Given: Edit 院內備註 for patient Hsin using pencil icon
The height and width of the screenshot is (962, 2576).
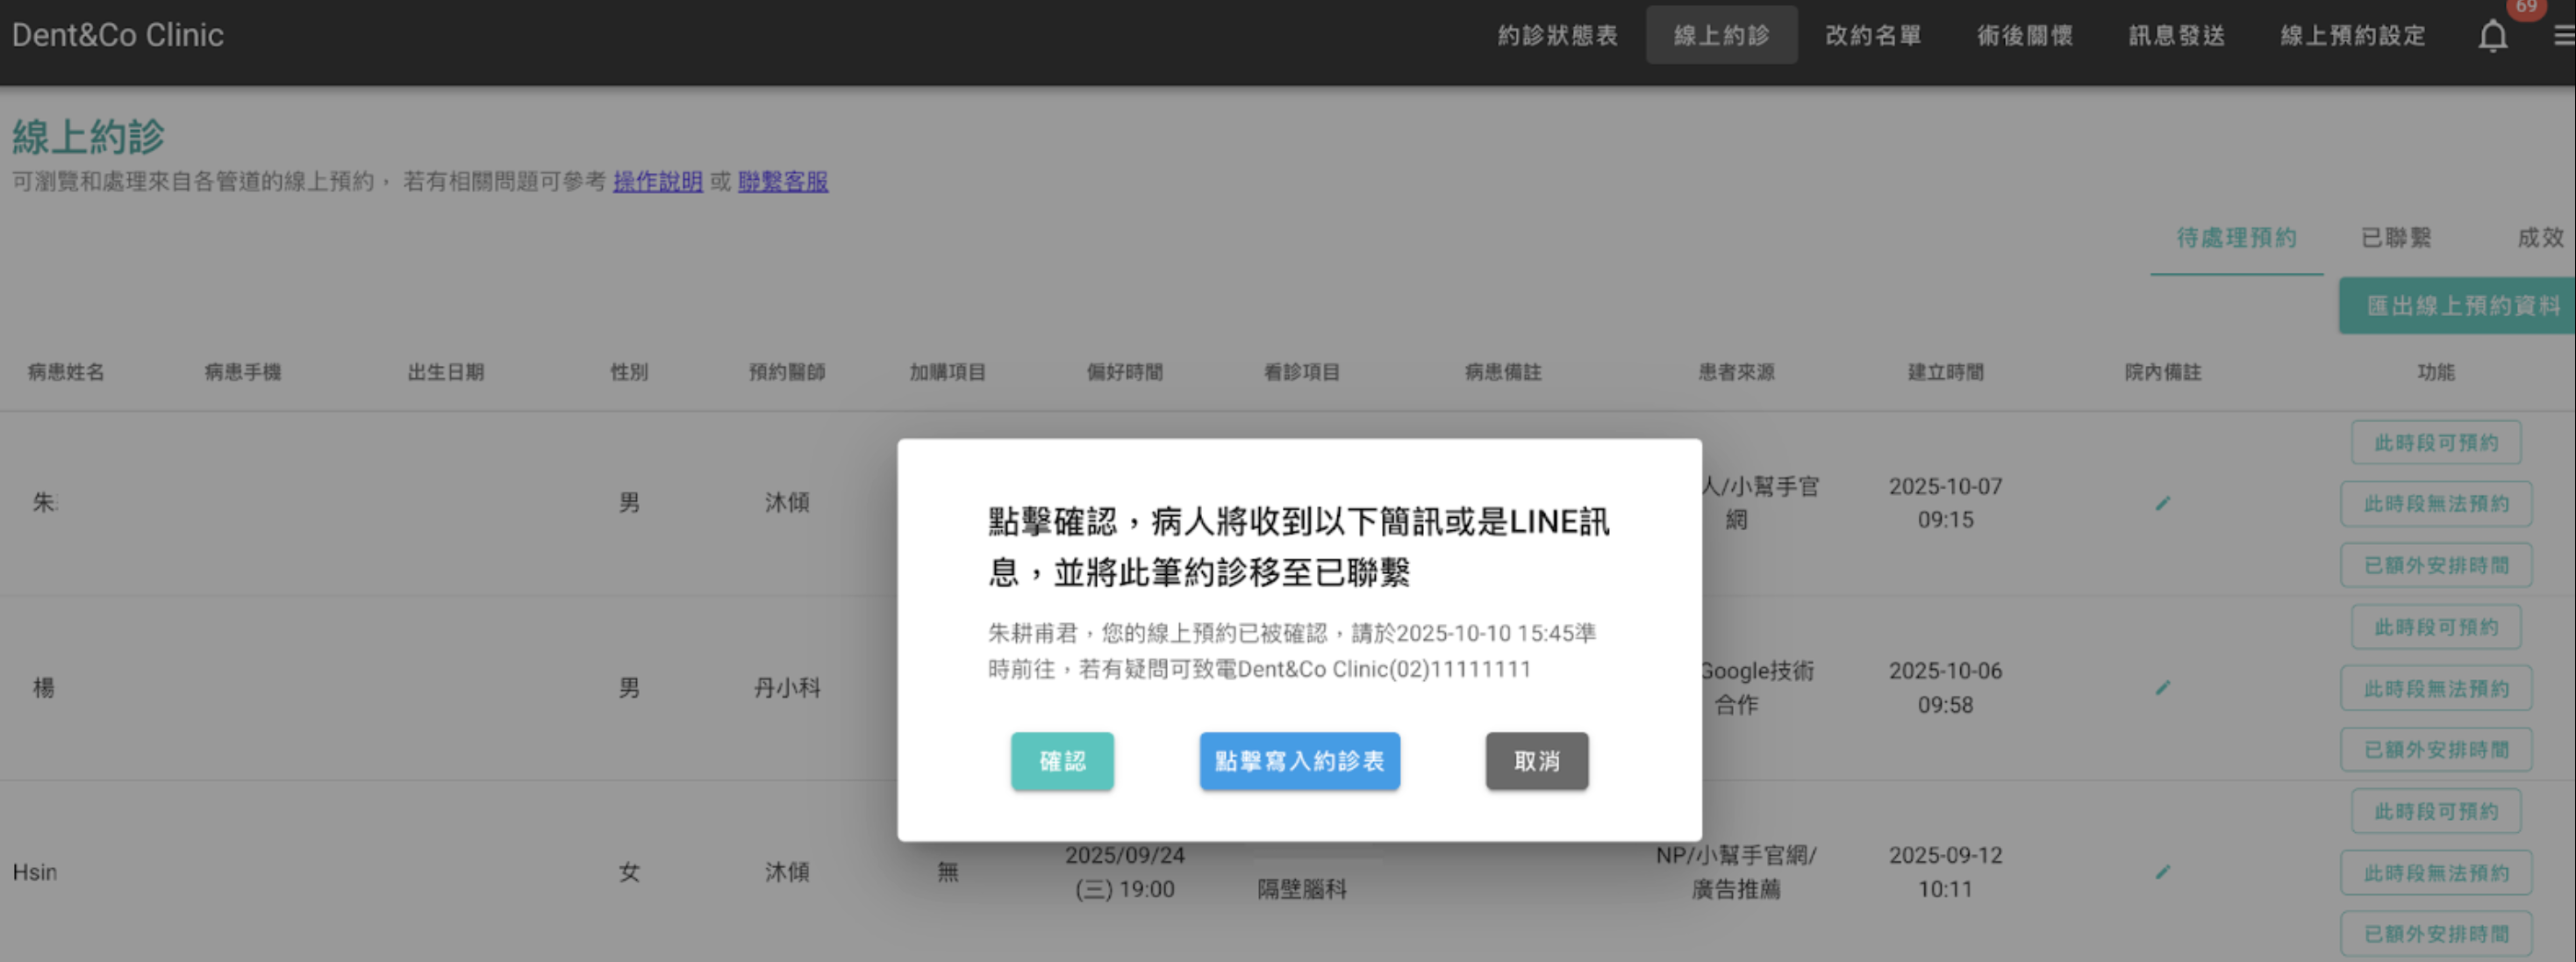Looking at the screenshot, I should click(x=2162, y=871).
